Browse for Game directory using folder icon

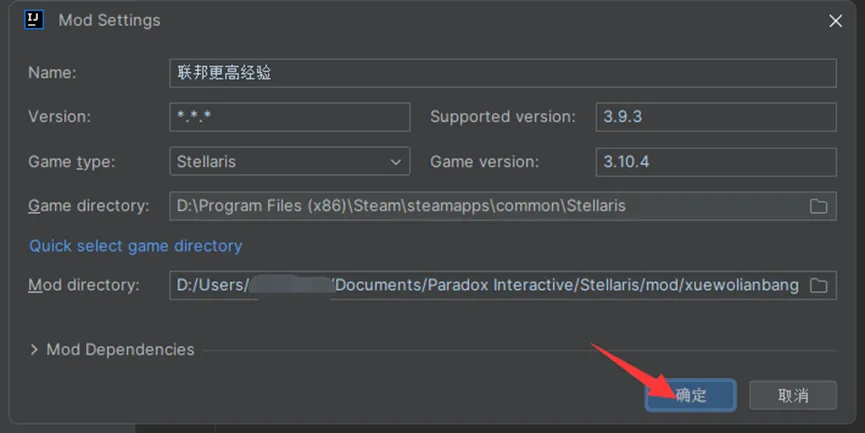click(818, 206)
